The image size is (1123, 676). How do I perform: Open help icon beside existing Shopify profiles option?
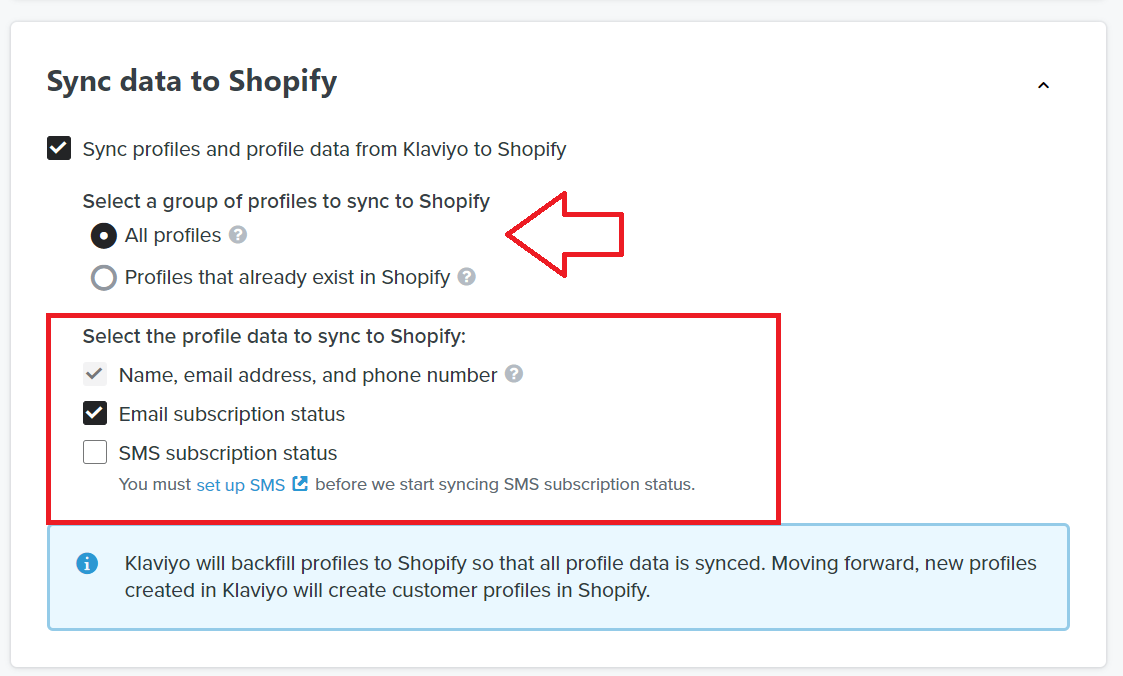pos(466,277)
